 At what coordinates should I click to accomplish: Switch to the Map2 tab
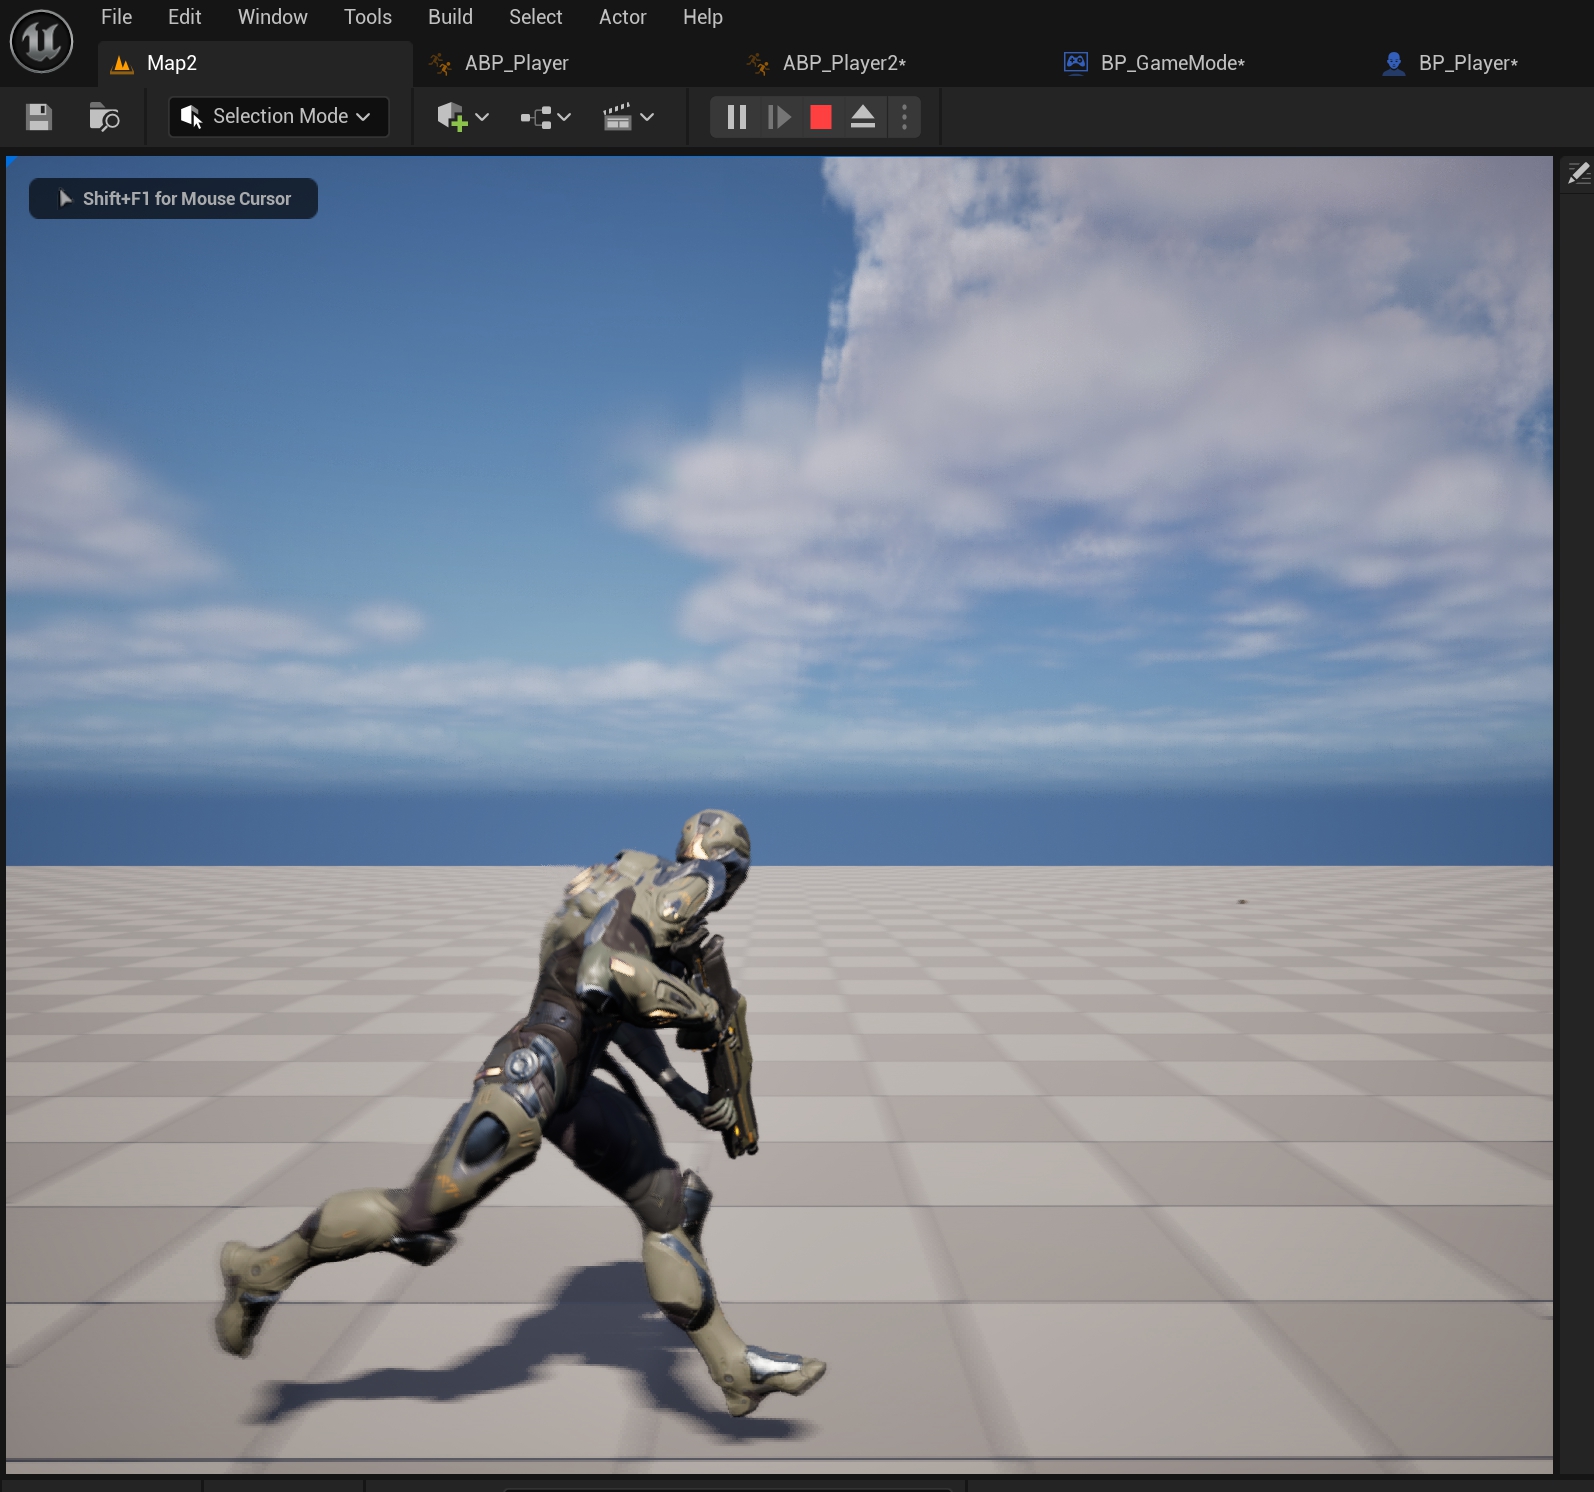coord(255,63)
